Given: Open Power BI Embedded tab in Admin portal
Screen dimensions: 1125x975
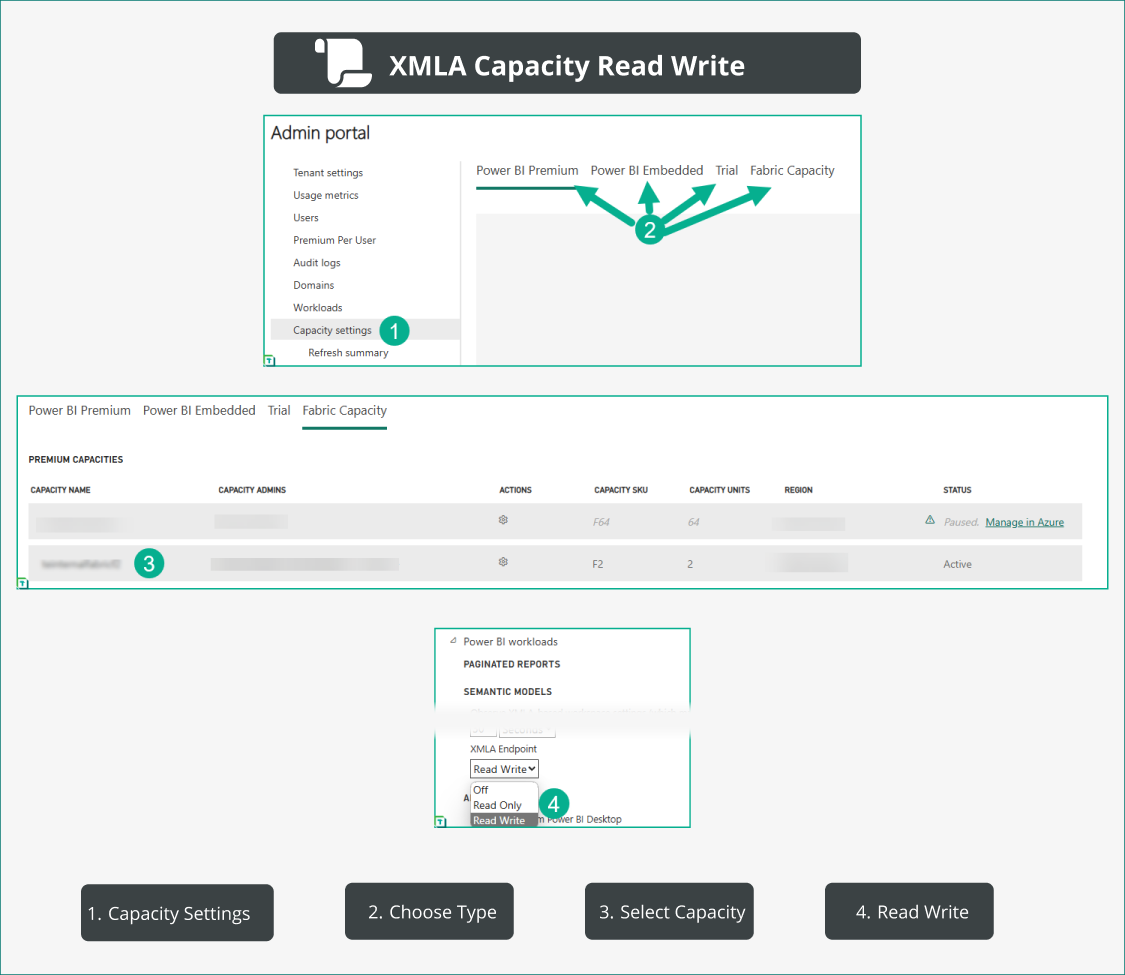Looking at the screenshot, I should [x=646, y=170].
